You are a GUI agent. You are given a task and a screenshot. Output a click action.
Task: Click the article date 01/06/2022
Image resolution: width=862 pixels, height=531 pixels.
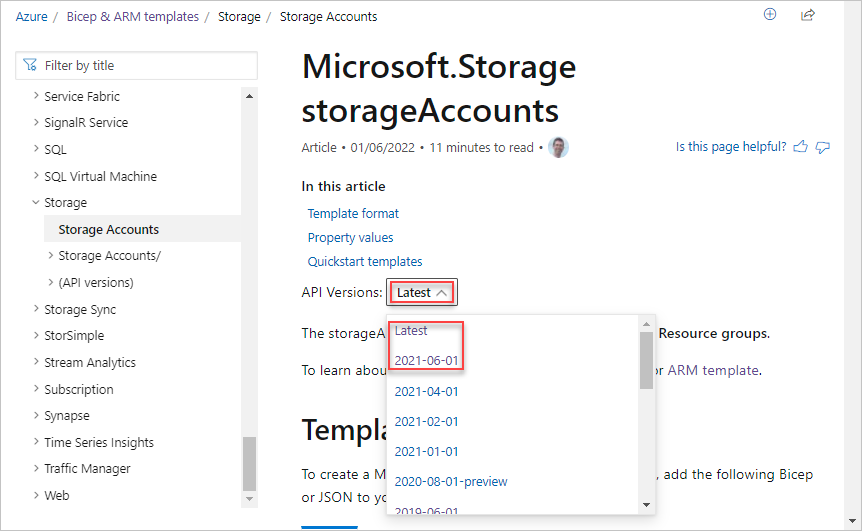(x=383, y=147)
